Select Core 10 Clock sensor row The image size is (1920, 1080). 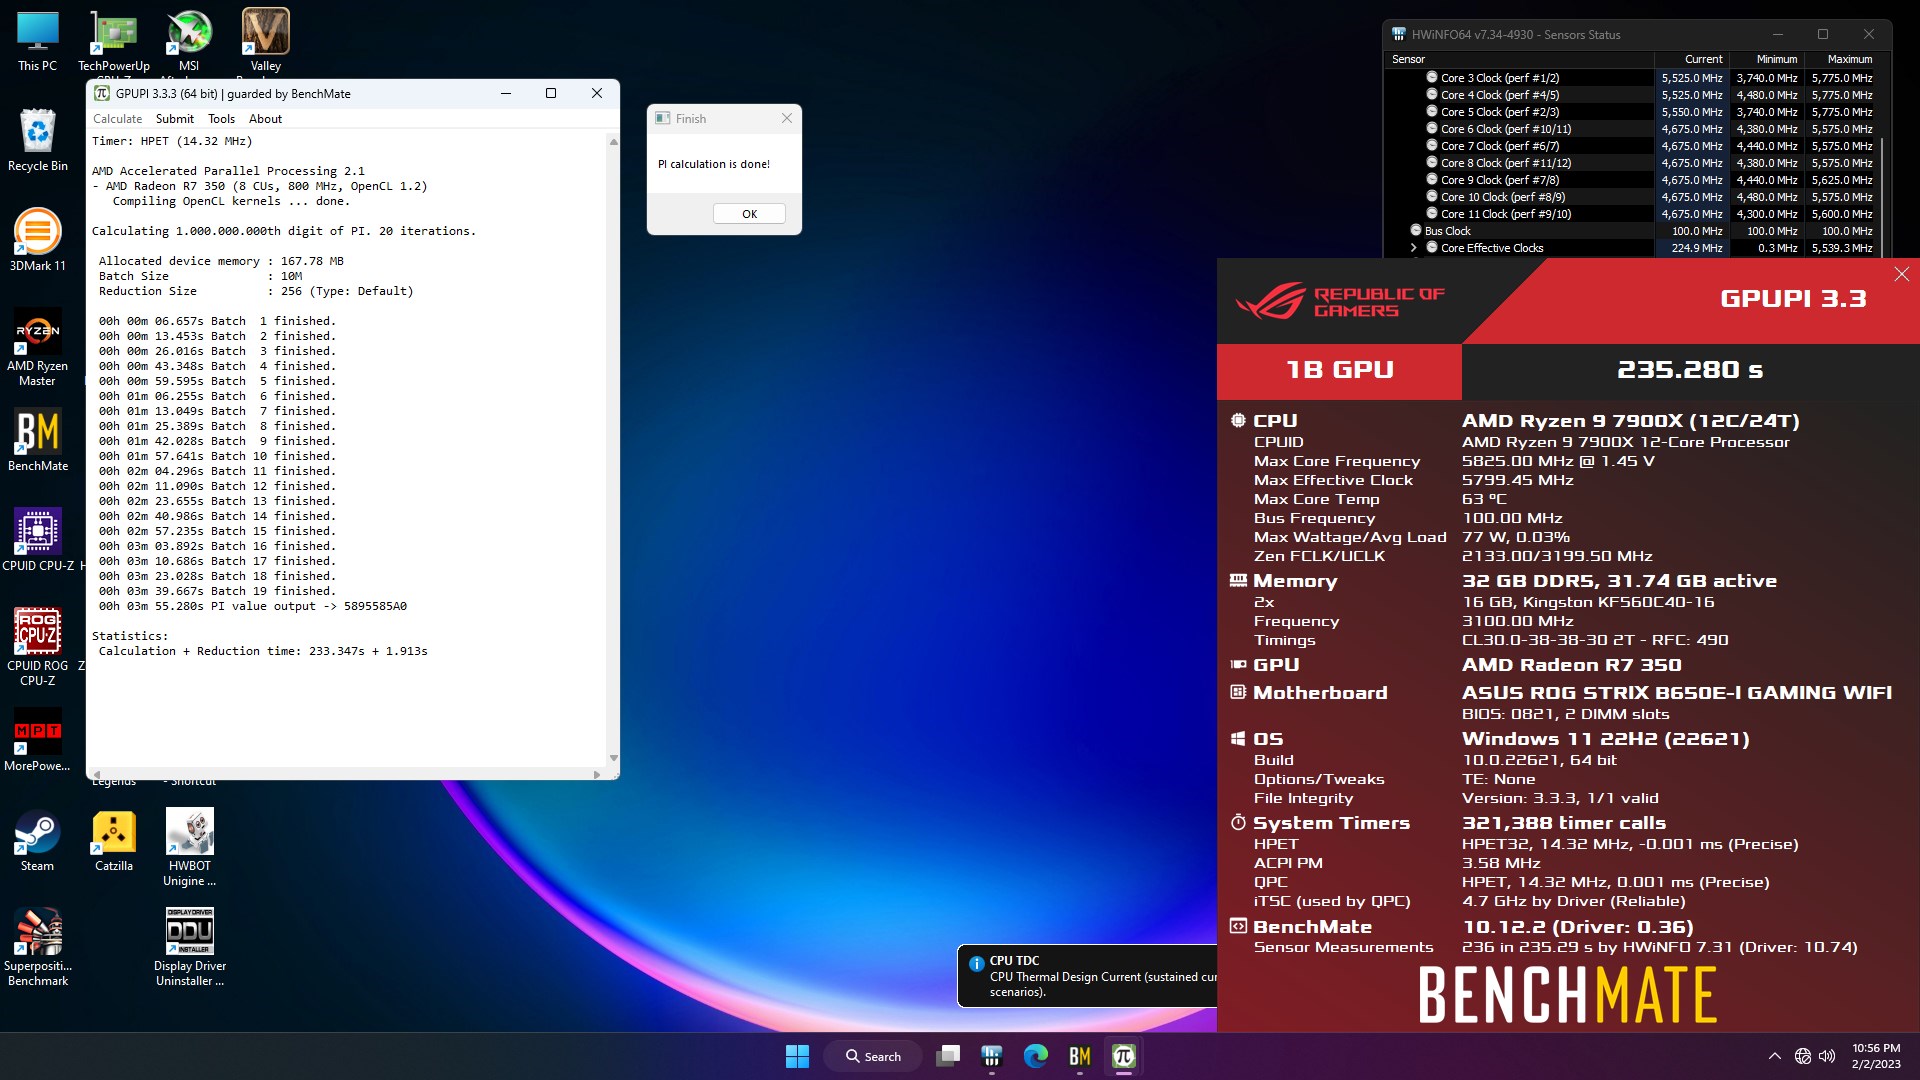click(1629, 197)
